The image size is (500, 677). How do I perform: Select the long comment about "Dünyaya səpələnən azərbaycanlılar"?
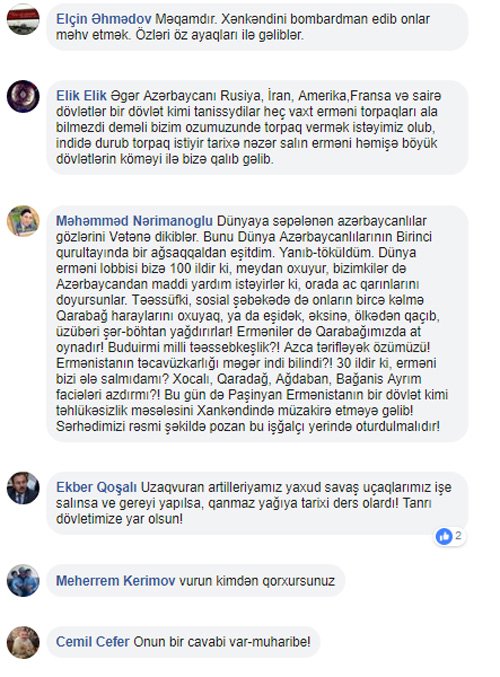click(257, 323)
